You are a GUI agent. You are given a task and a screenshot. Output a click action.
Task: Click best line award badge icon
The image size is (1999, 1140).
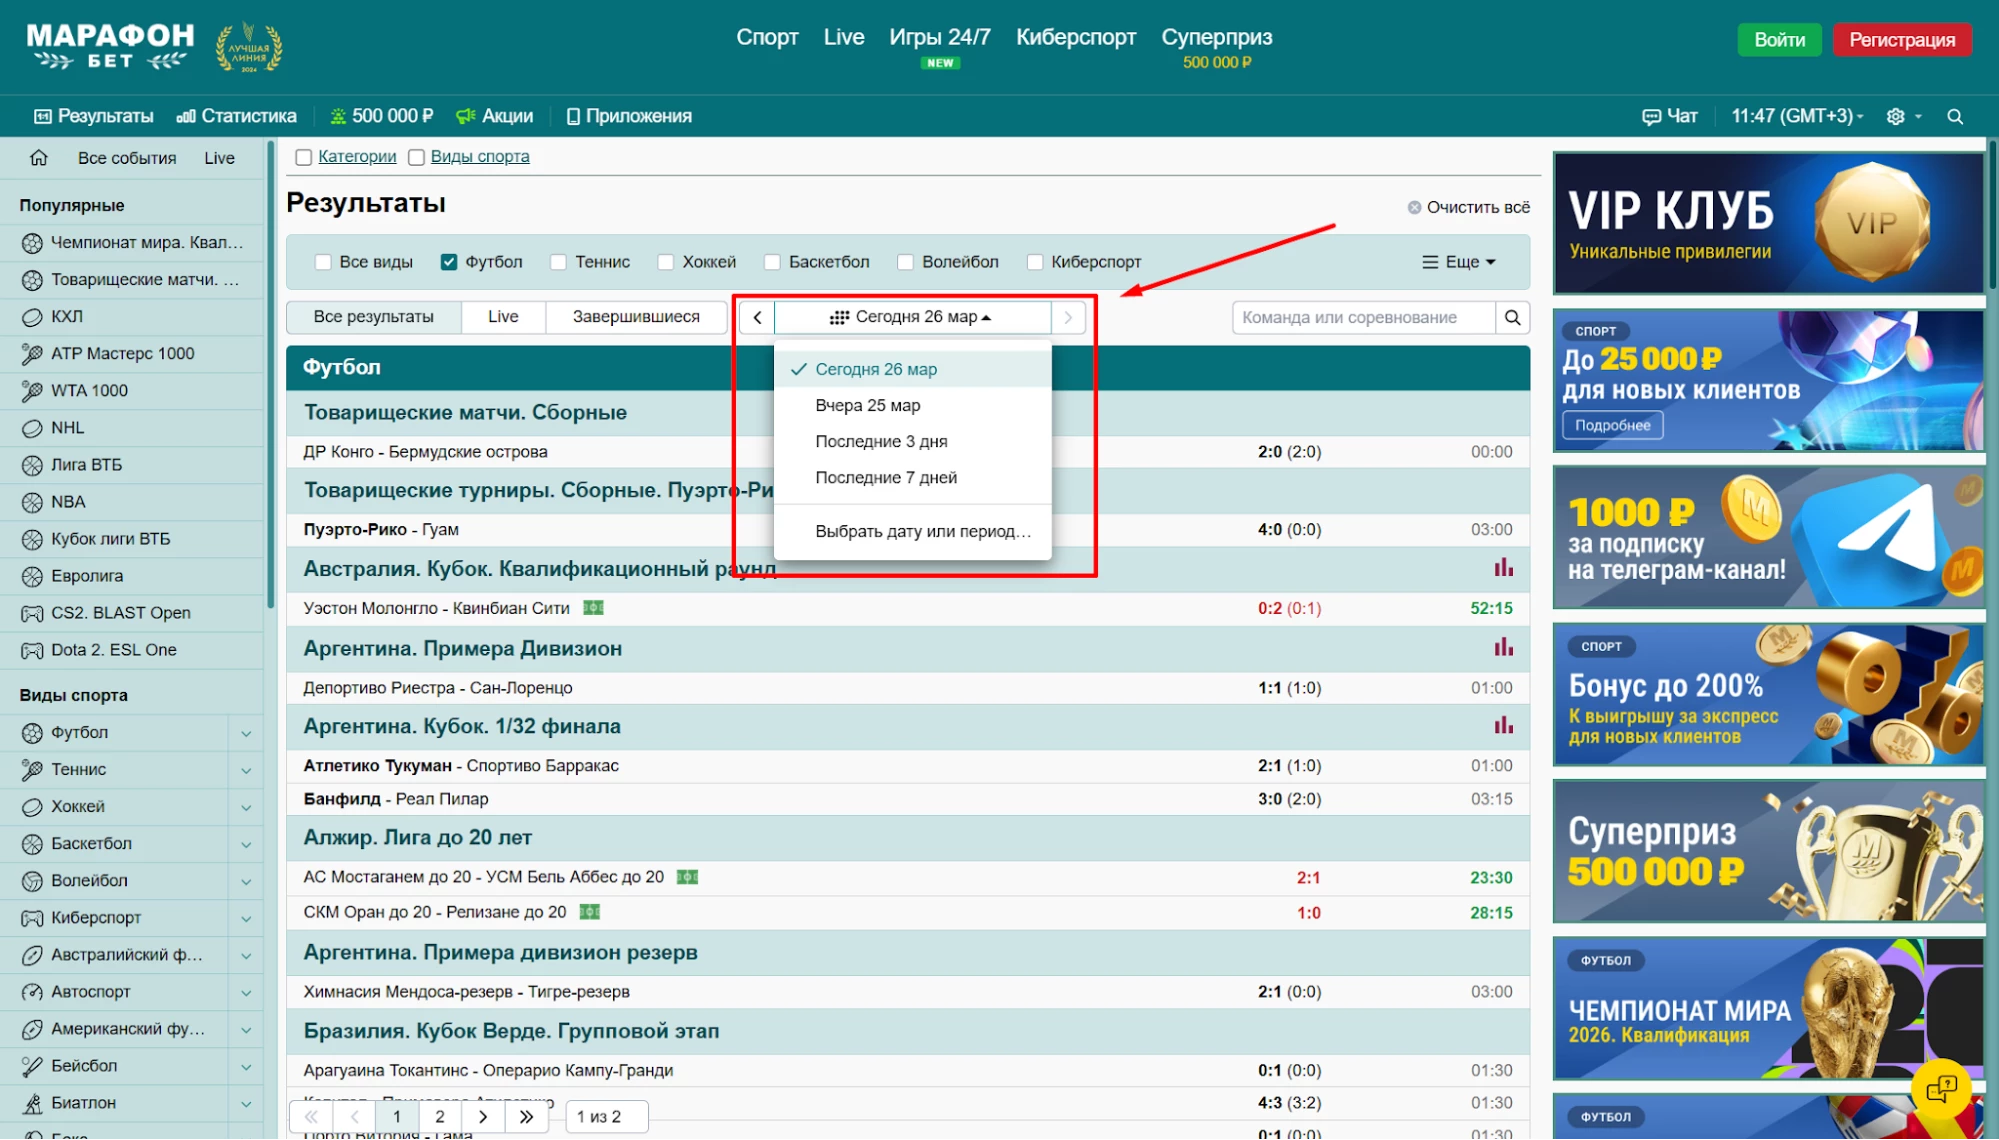(x=249, y=47)
